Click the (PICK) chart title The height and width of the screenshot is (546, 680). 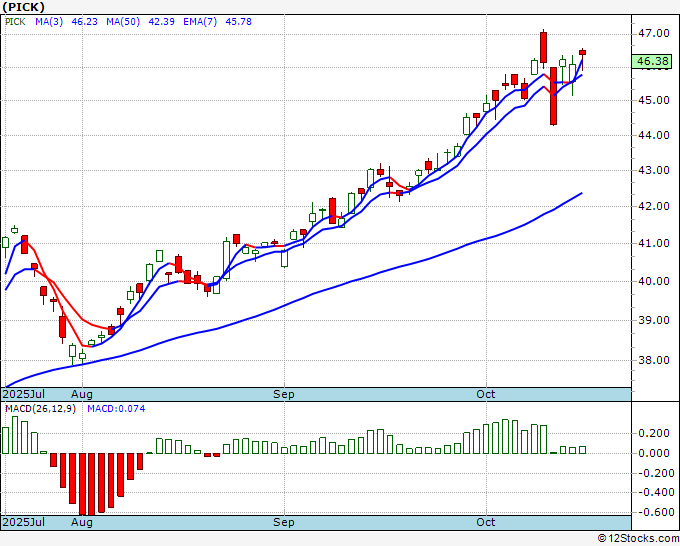[x=23, y=7]
